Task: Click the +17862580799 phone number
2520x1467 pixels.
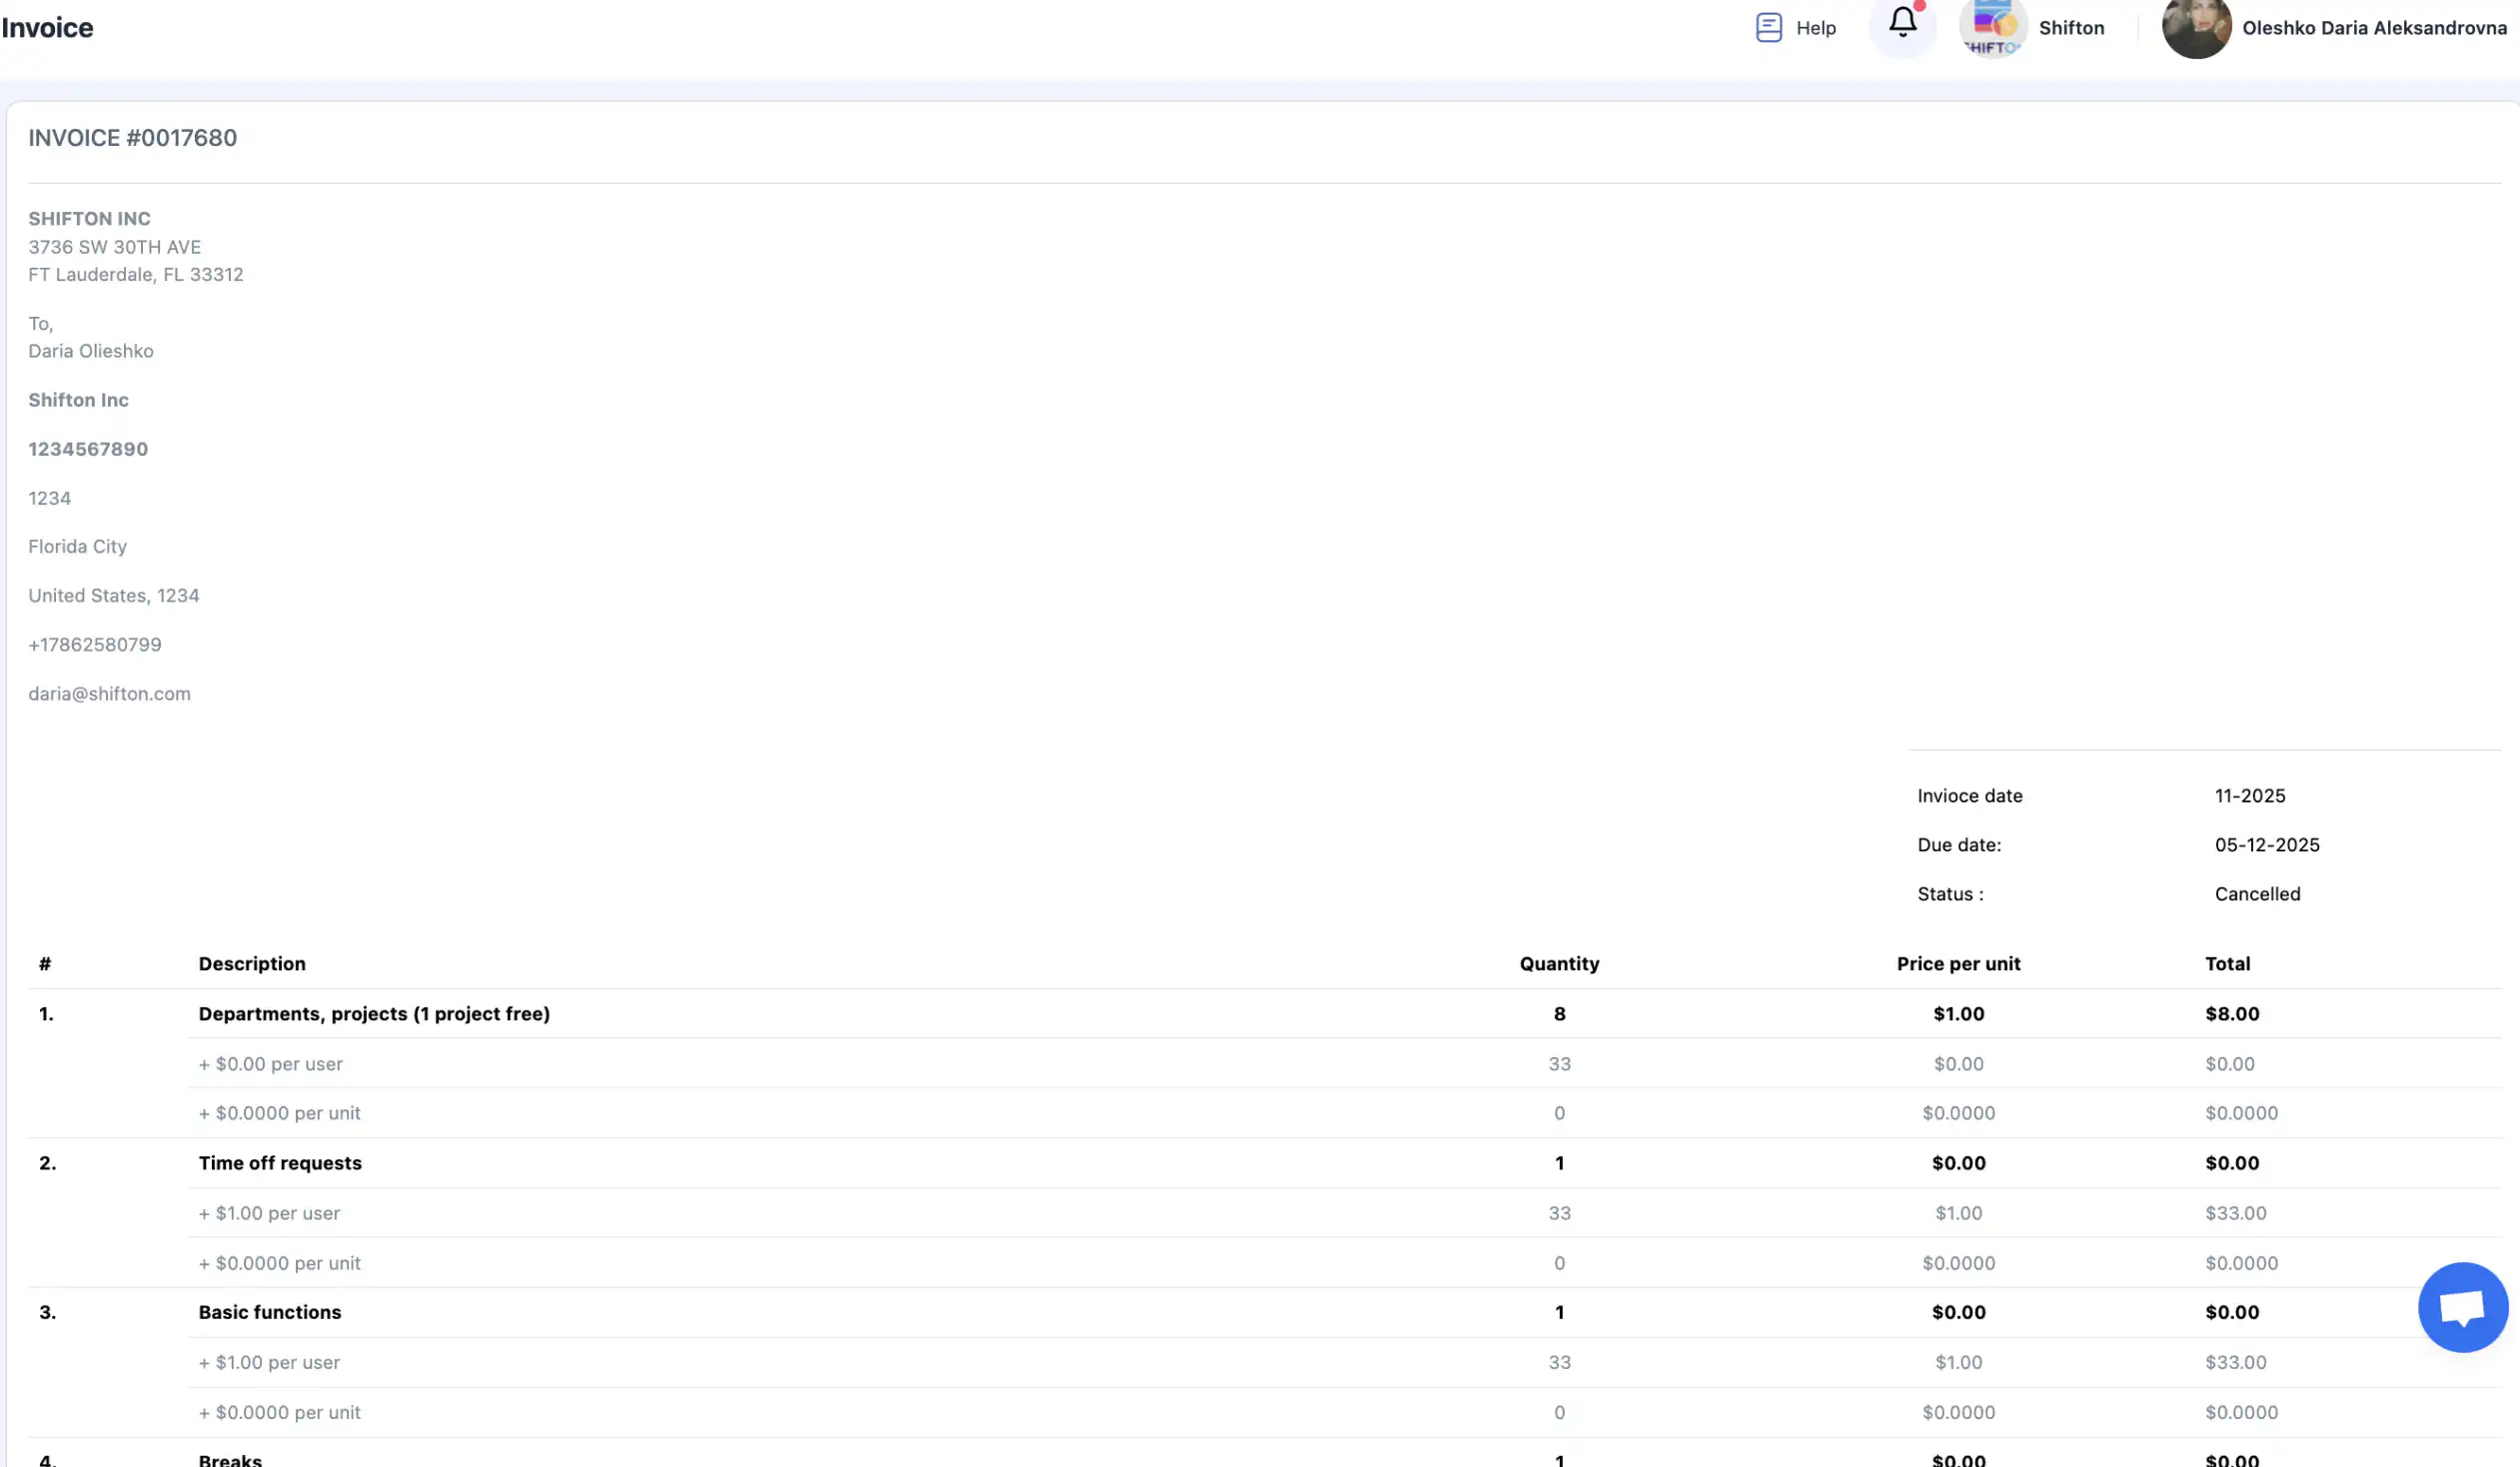Action: pyautogui.click(x=94, y=644)
